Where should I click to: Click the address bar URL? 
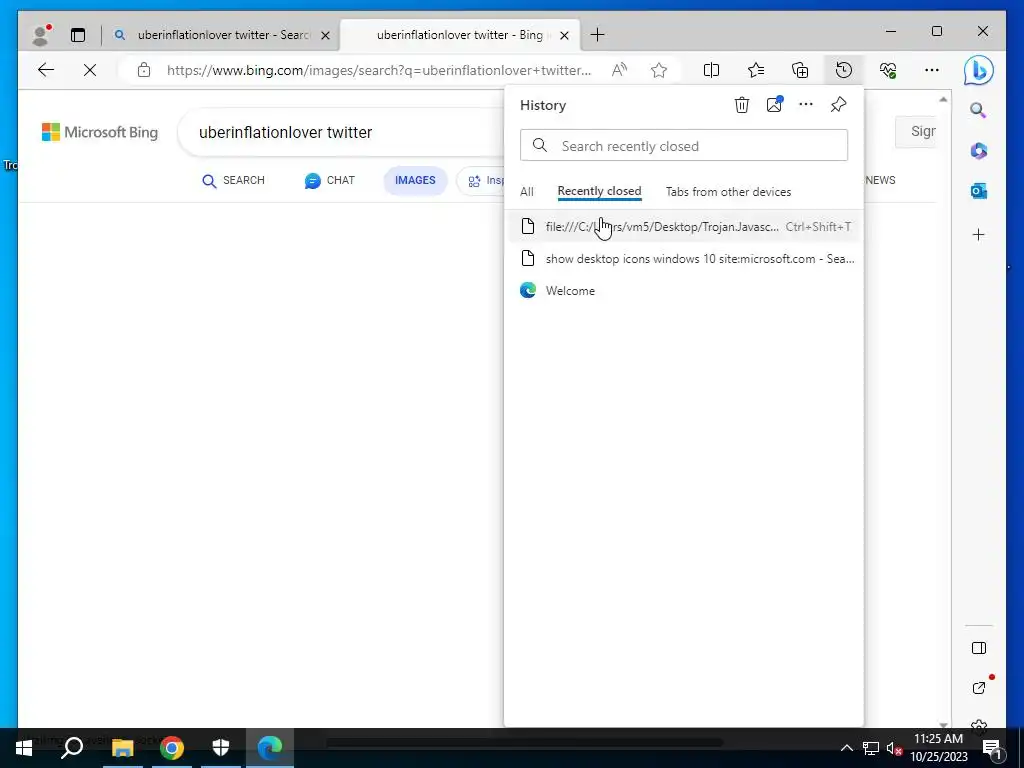coord(379,71)
